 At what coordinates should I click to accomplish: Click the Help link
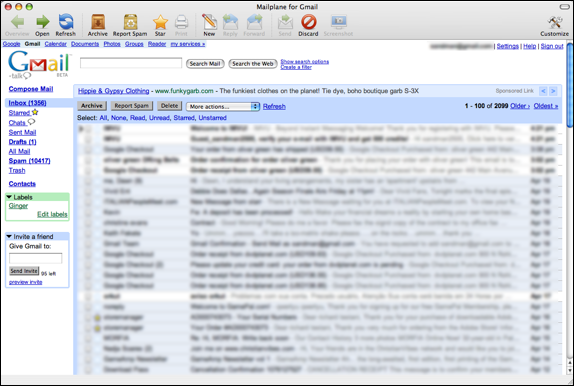(529, 46)
